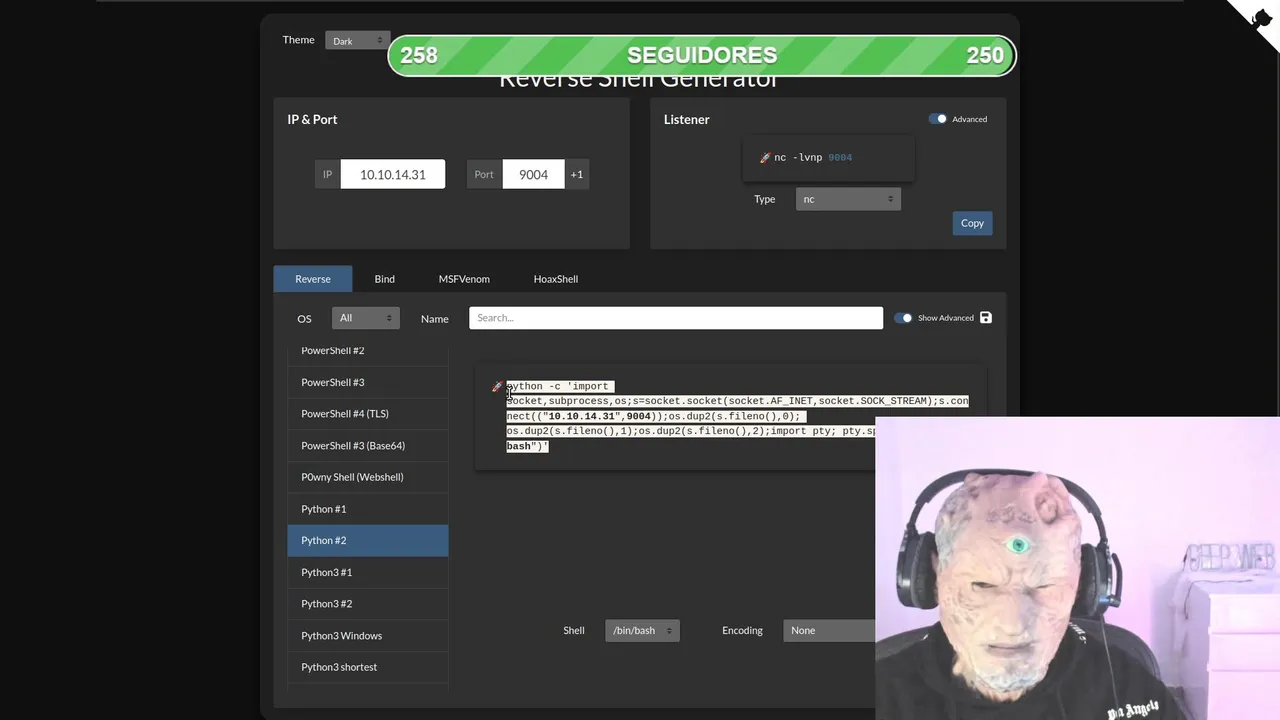1280x720 pixels.
Task: Switch to the Reverse tab
Action: 313,279
